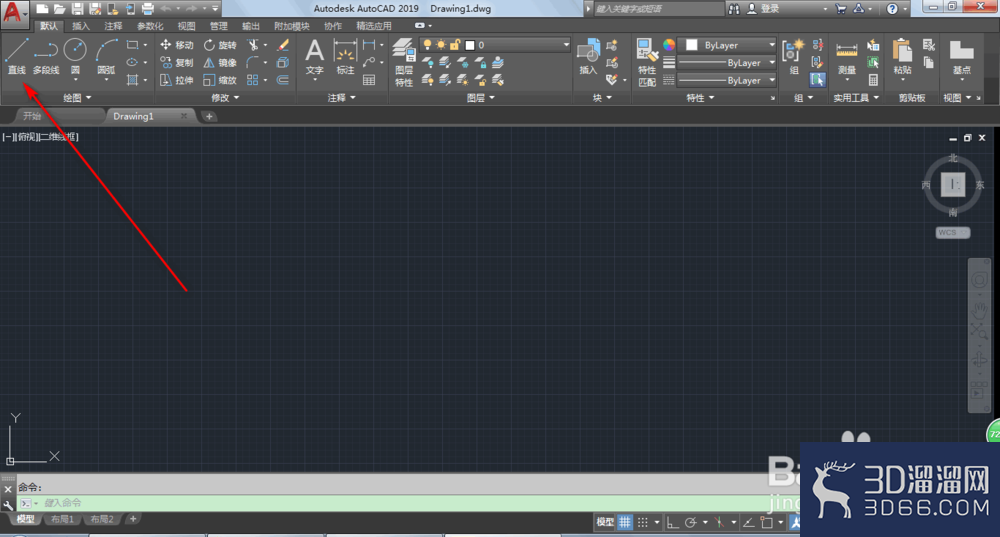This screenshot has height=537, width=1000.
Task: Select the trim scissors tool
Action: (x=253, y=45)
